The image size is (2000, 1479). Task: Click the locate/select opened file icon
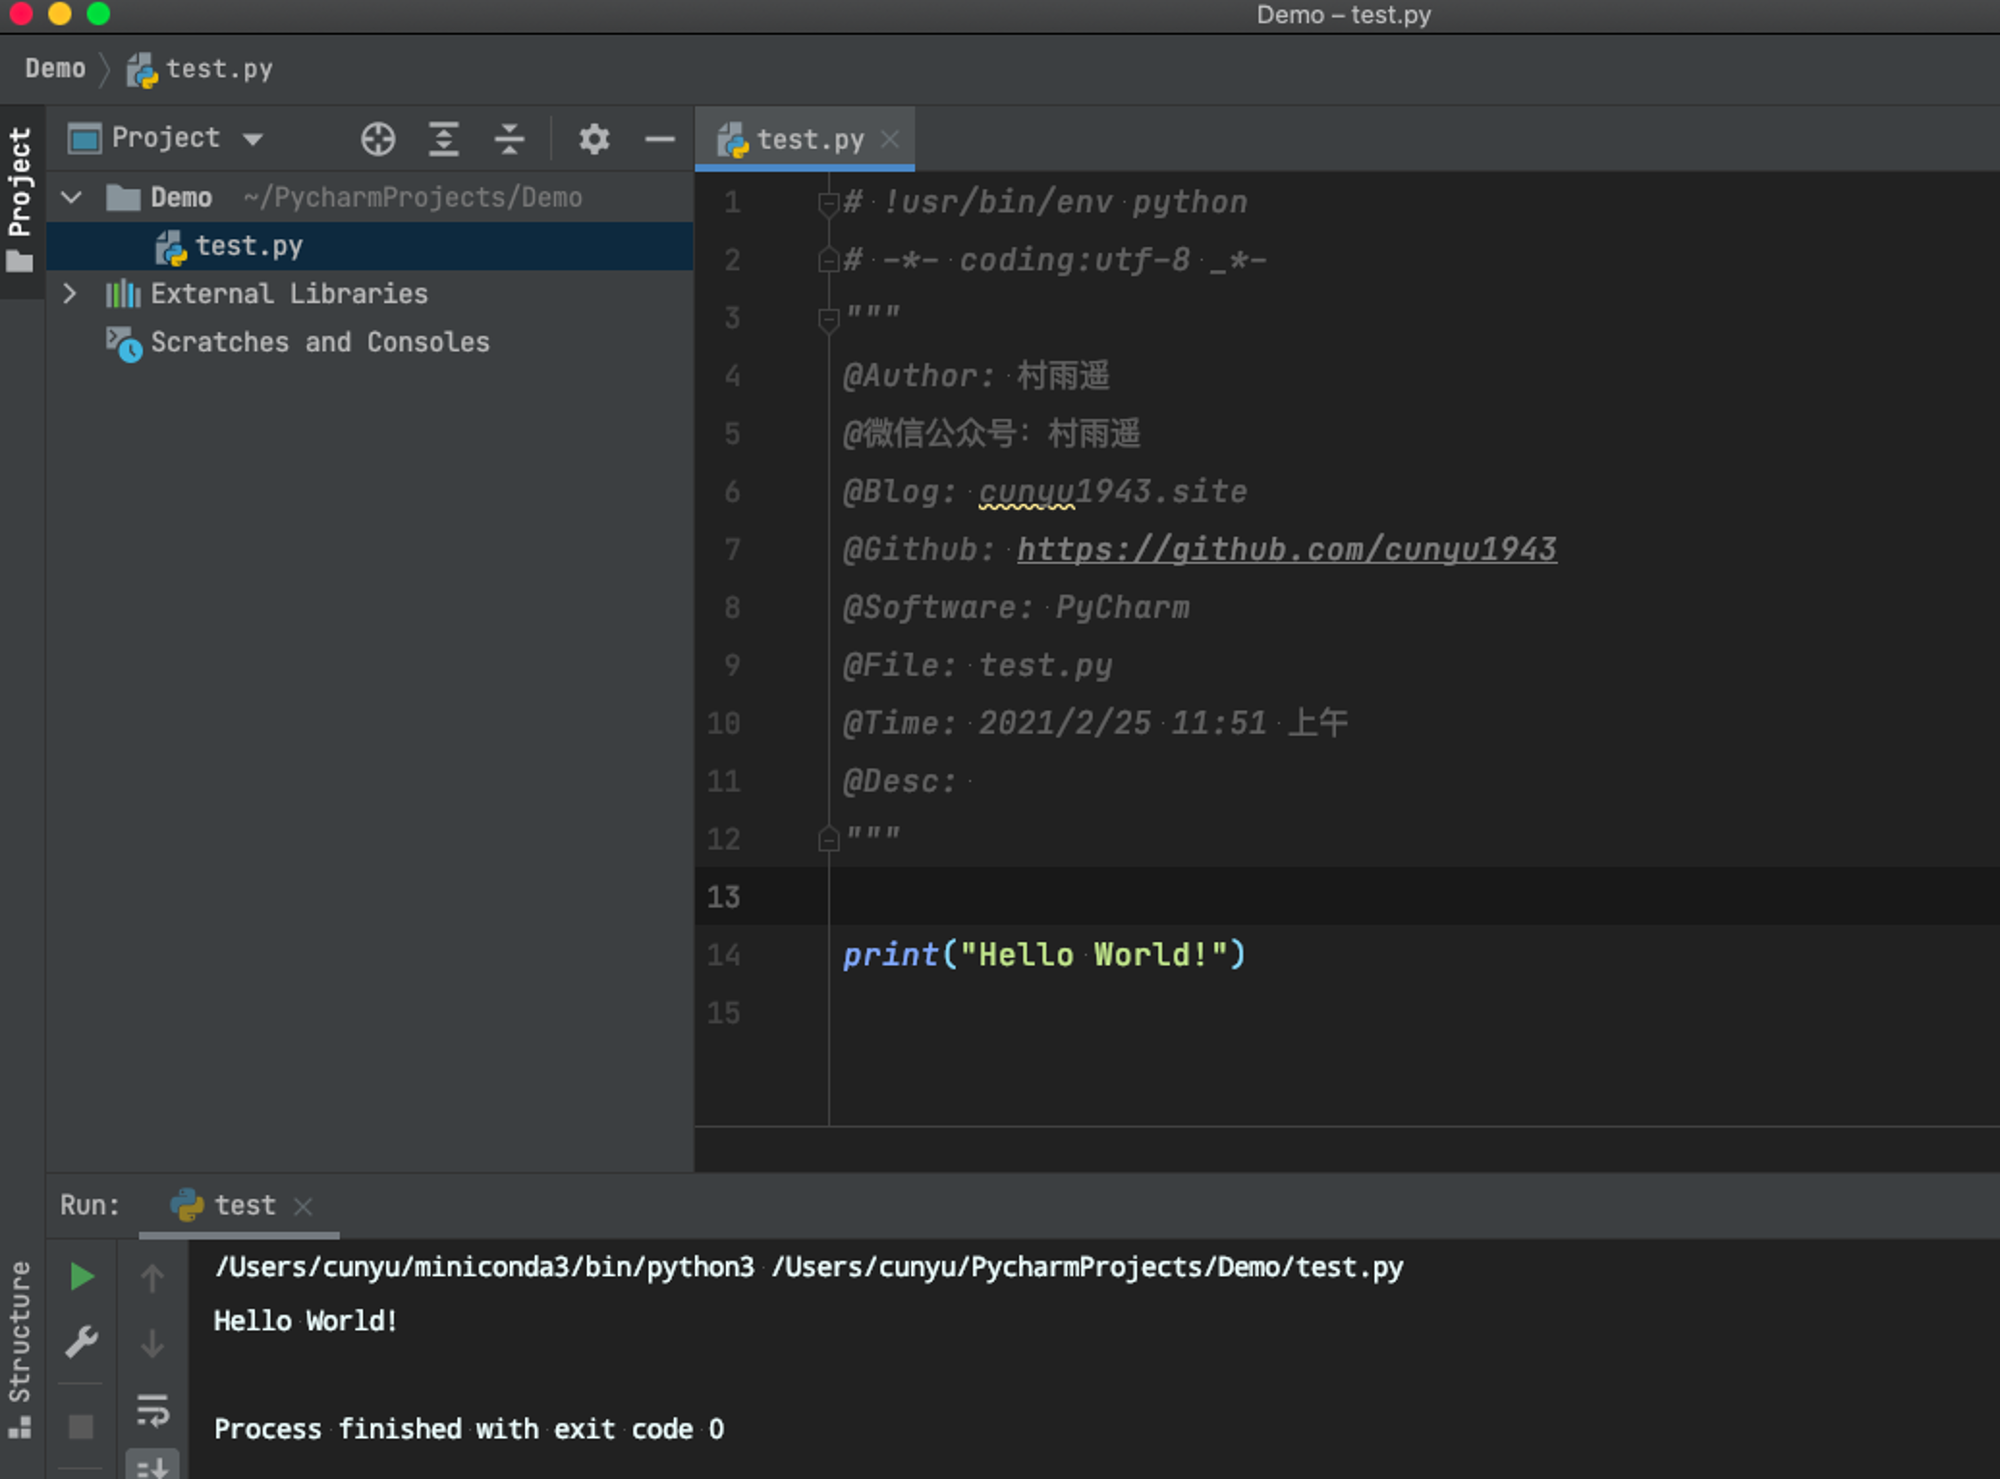(378, 139)
